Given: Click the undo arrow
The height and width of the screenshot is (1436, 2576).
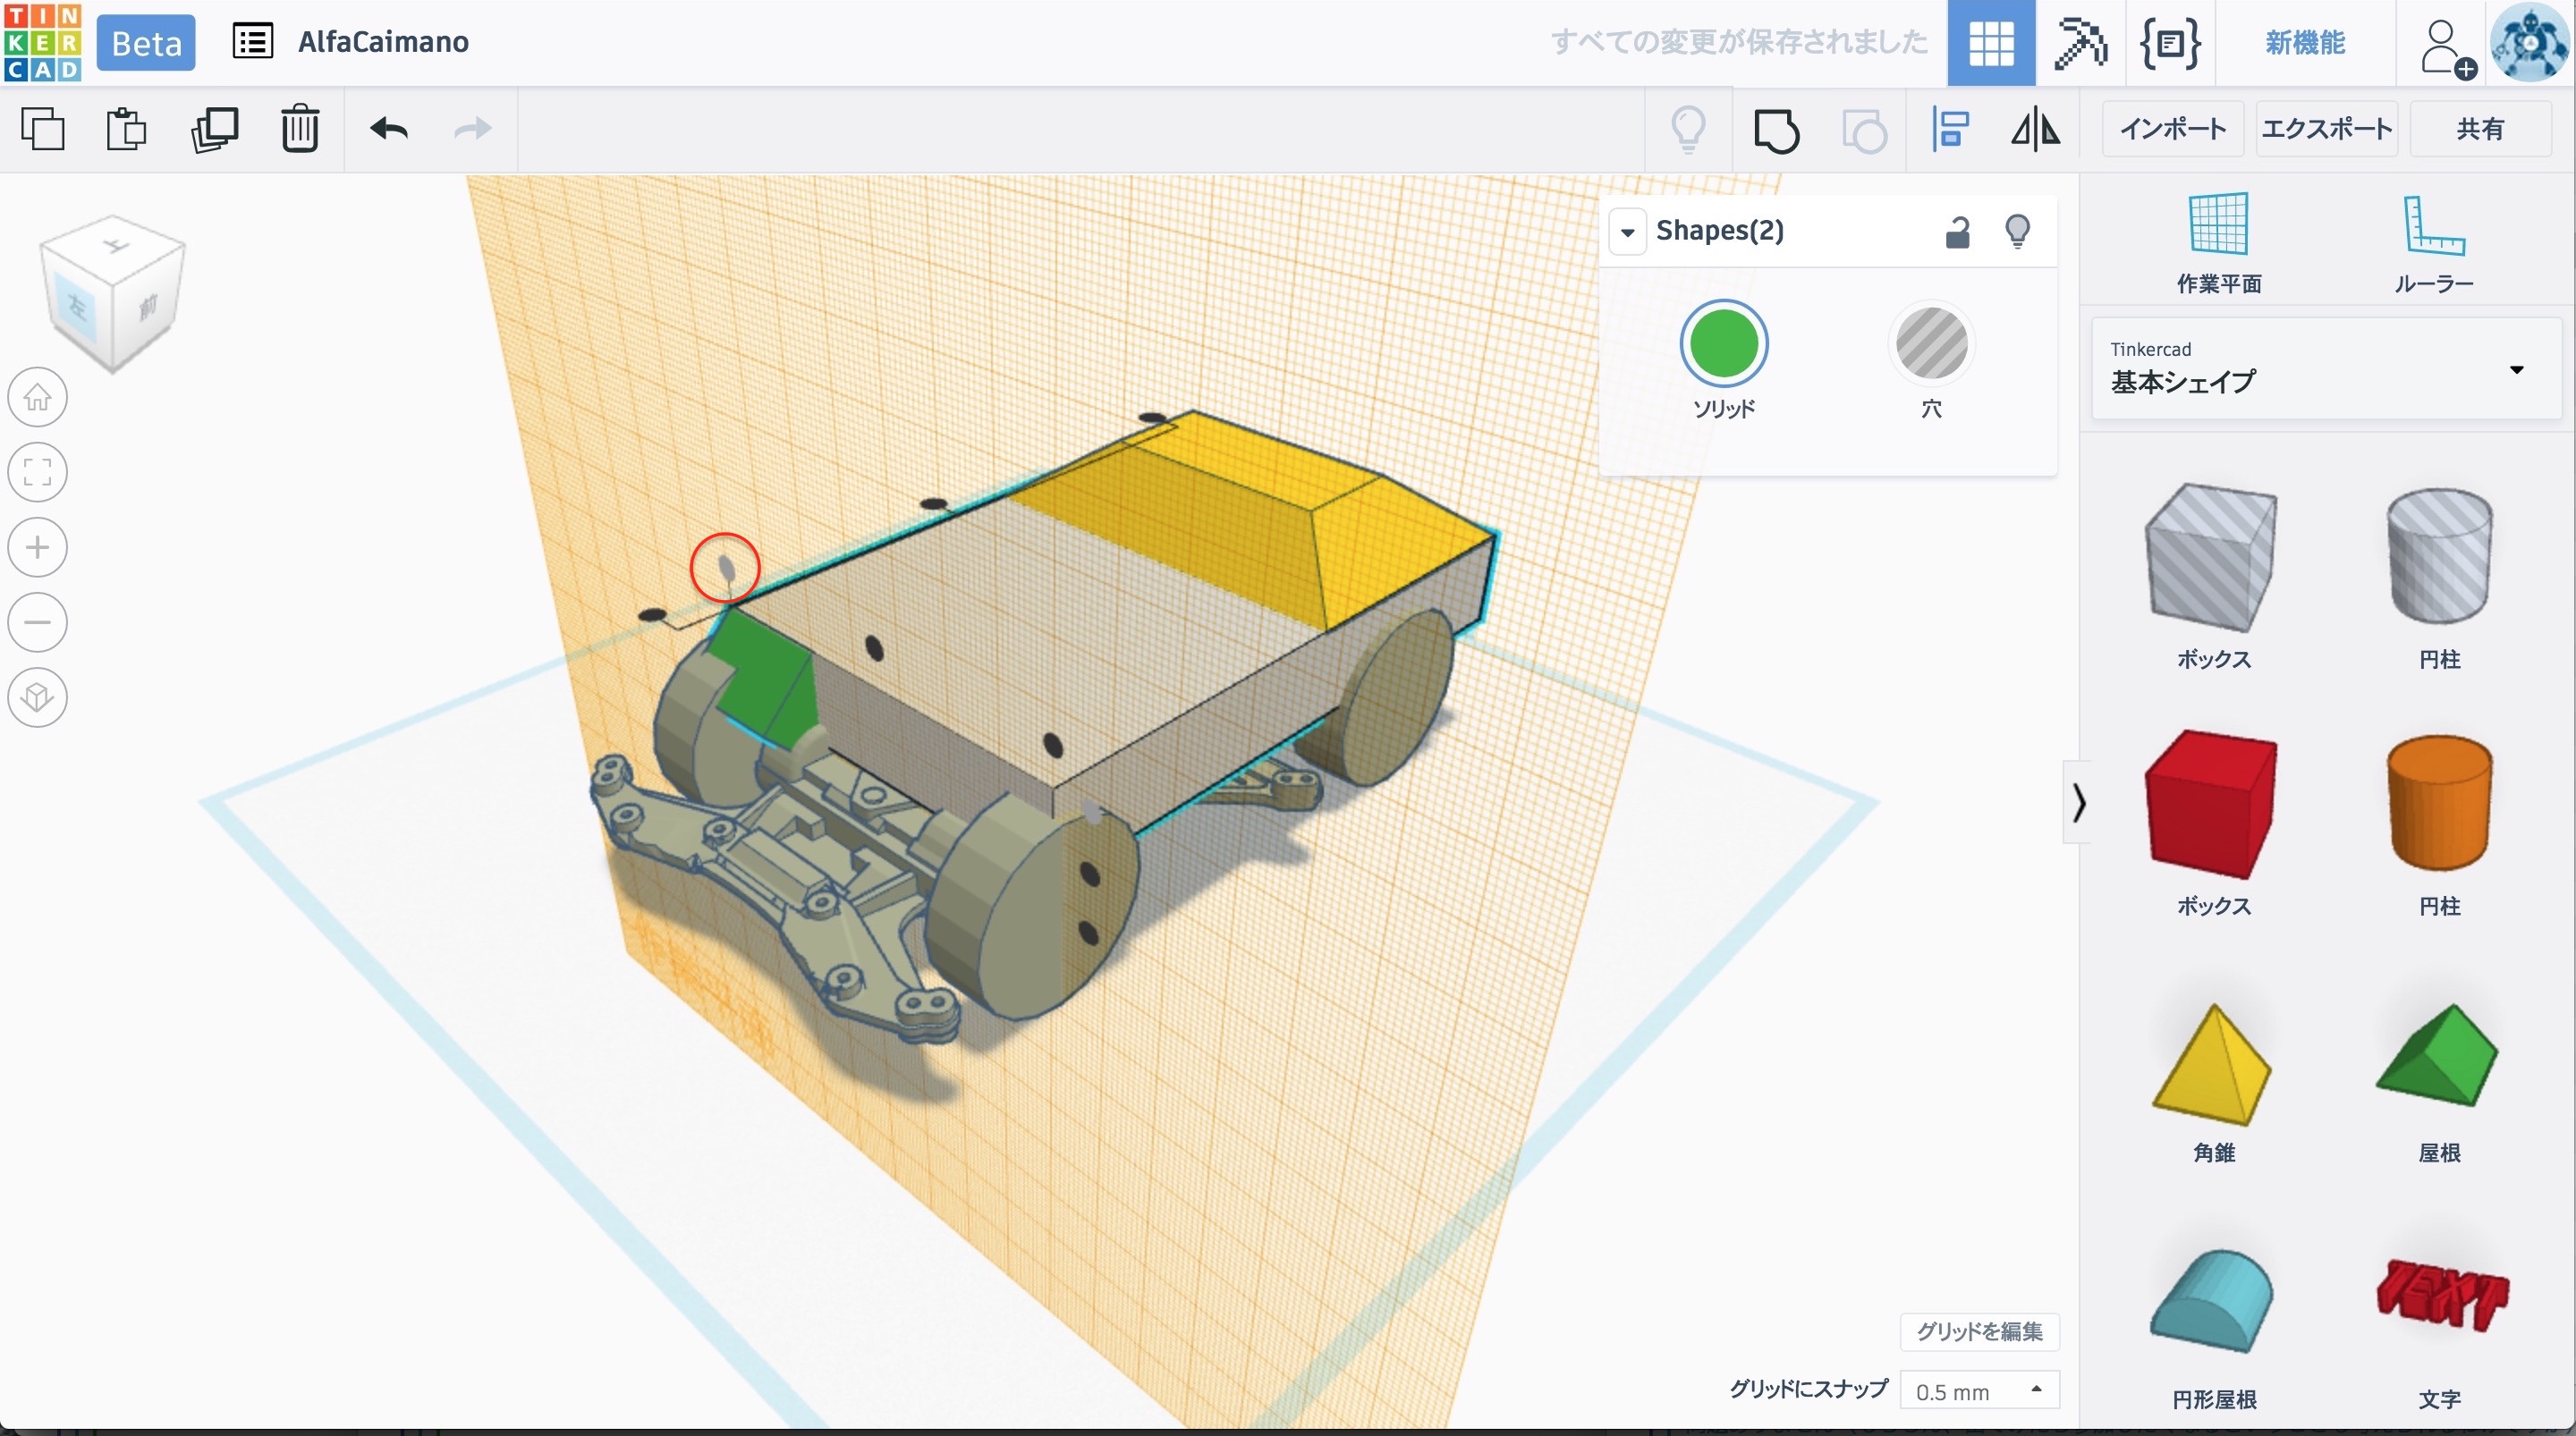Looking at the screenshot, I should point(389,129).
